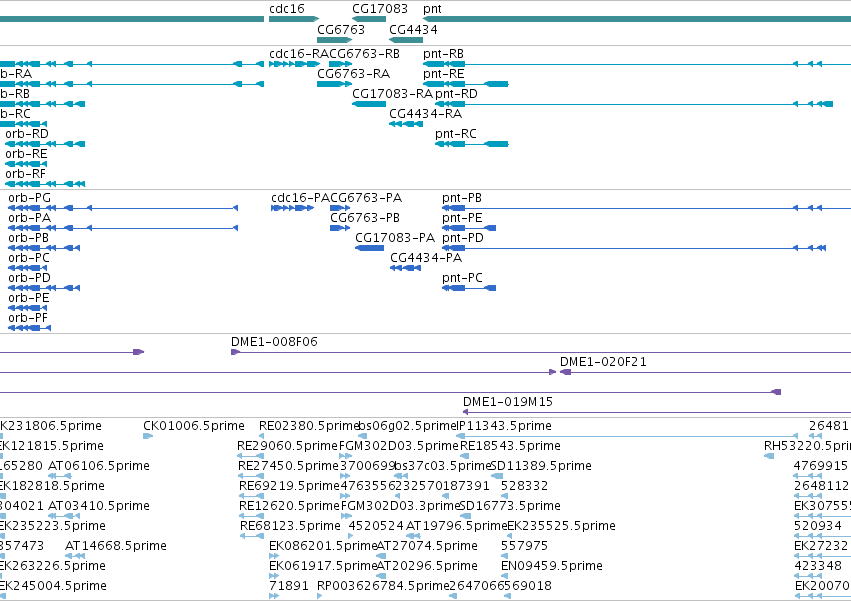The image size is (851, 601).
Task: Open the orb-PG protein label
Action: (x=29, y=198)
